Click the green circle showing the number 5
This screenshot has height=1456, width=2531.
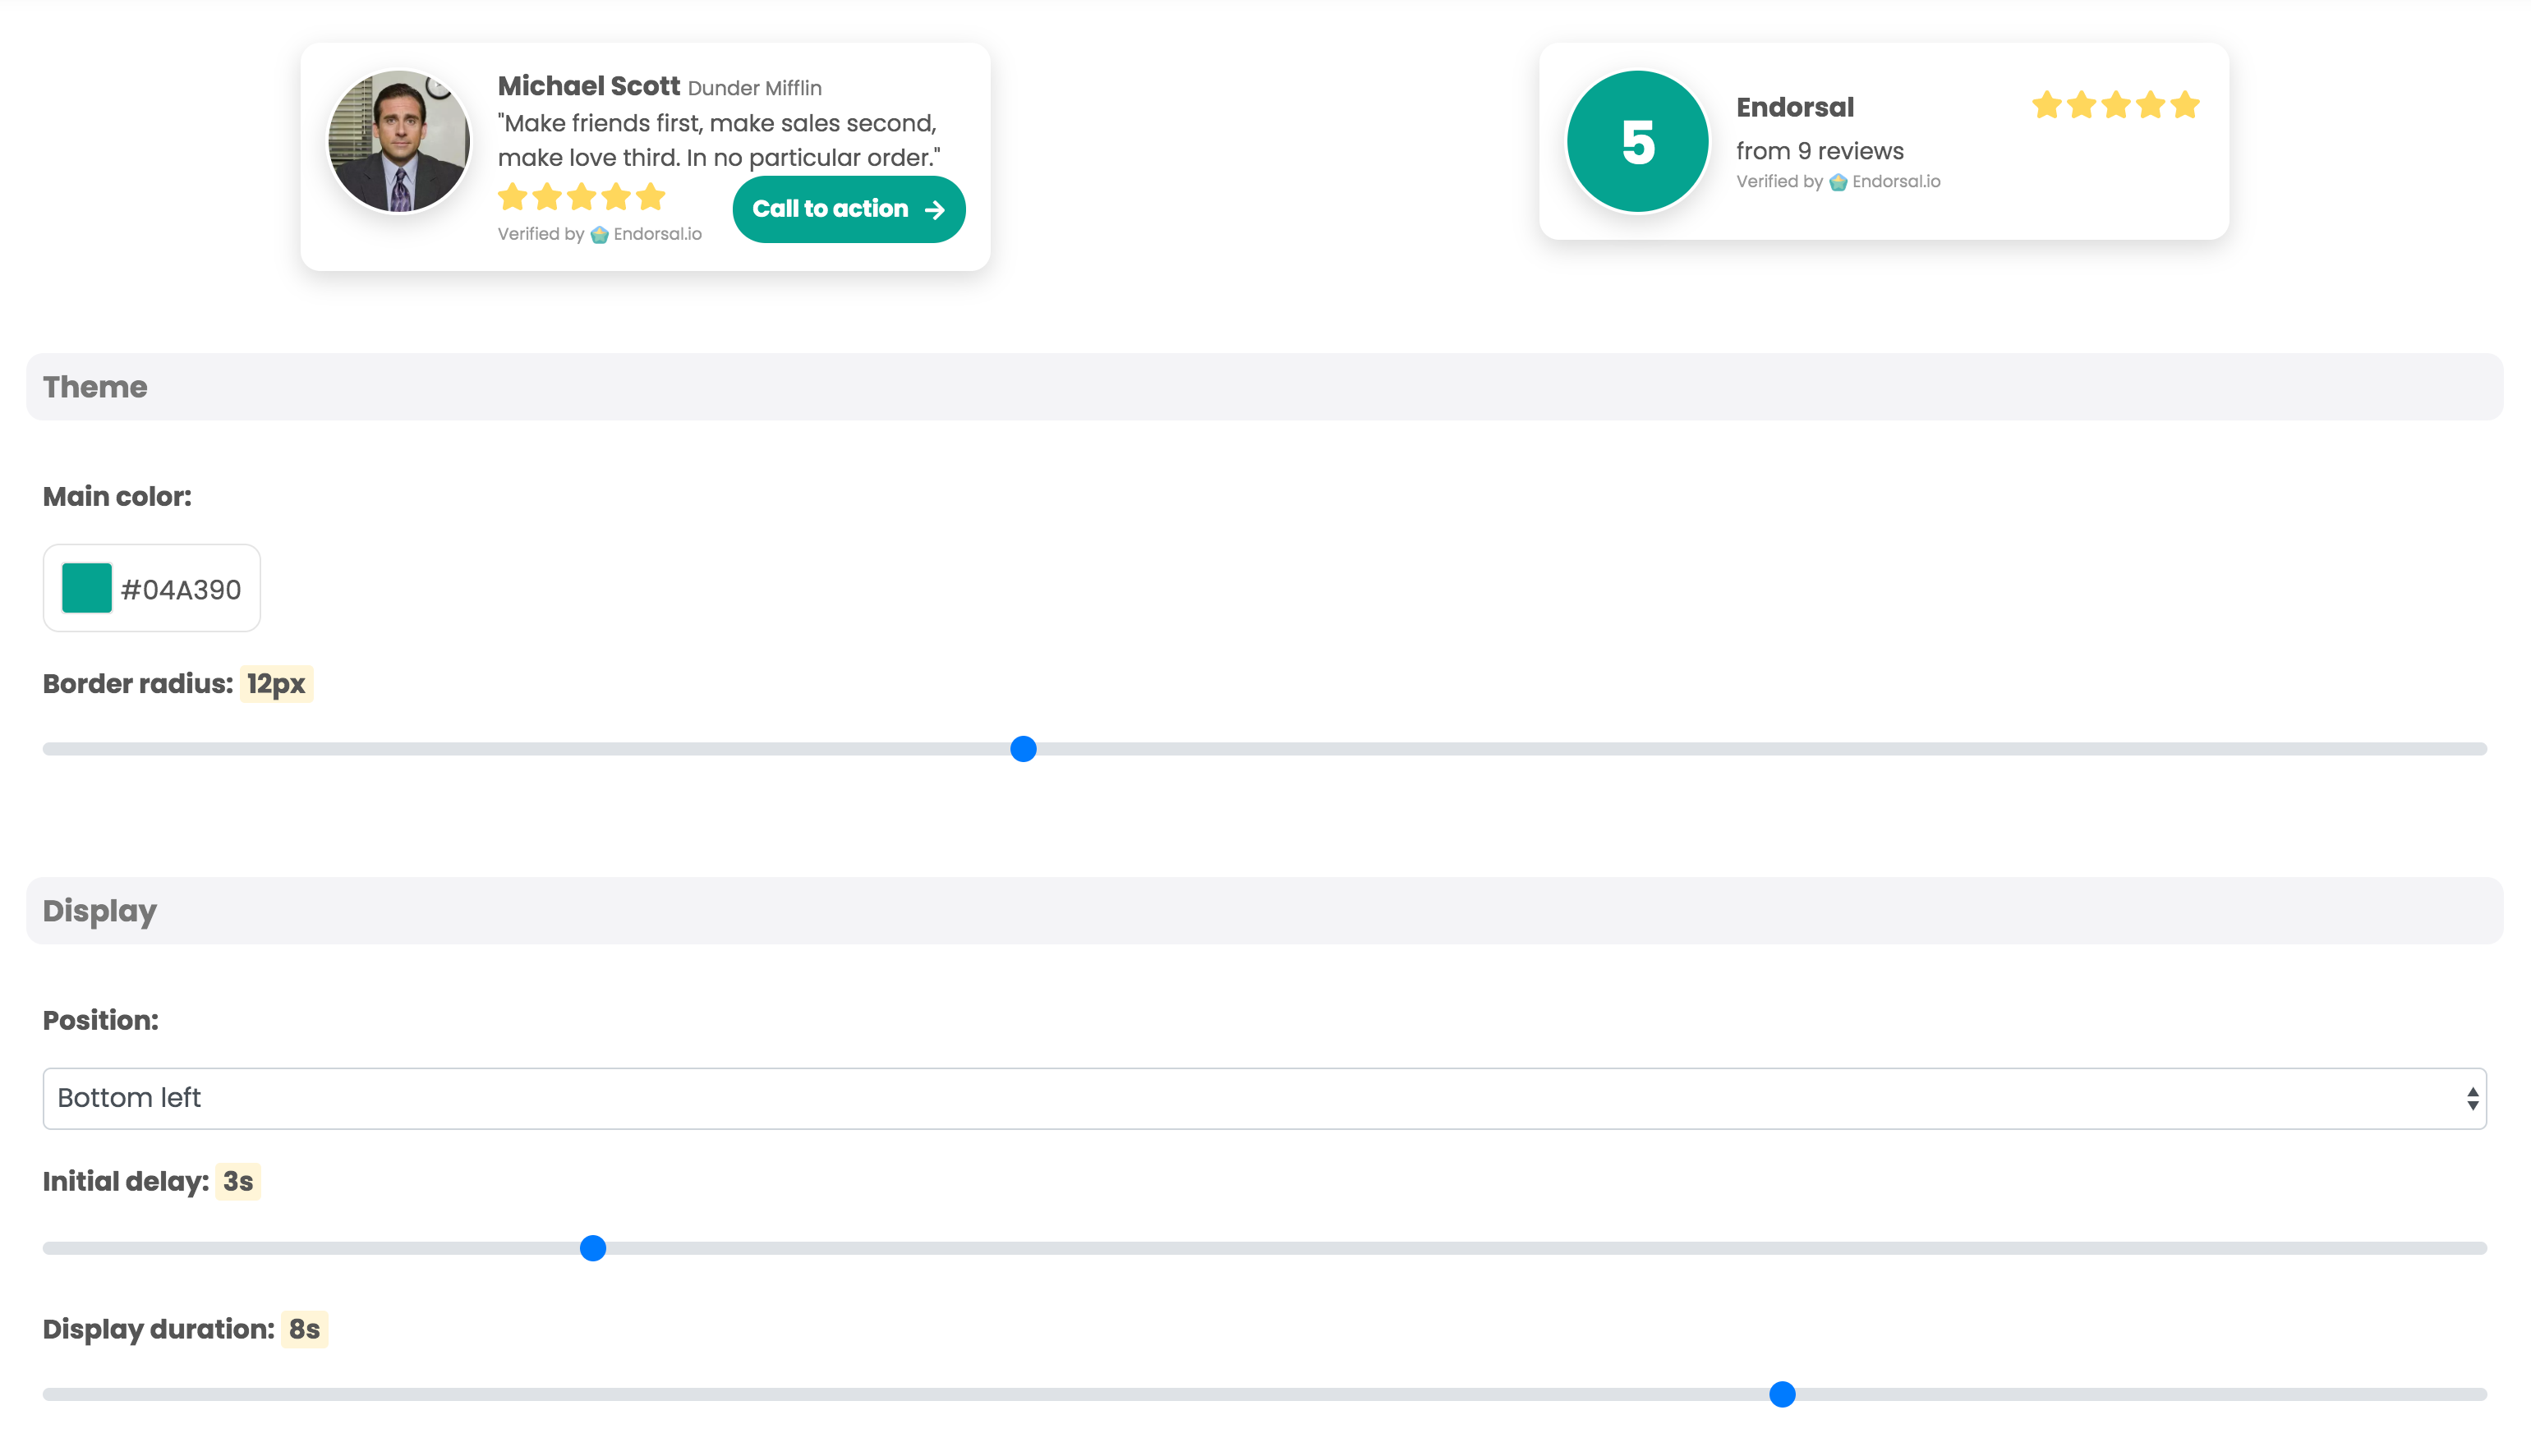point(1637,141)
